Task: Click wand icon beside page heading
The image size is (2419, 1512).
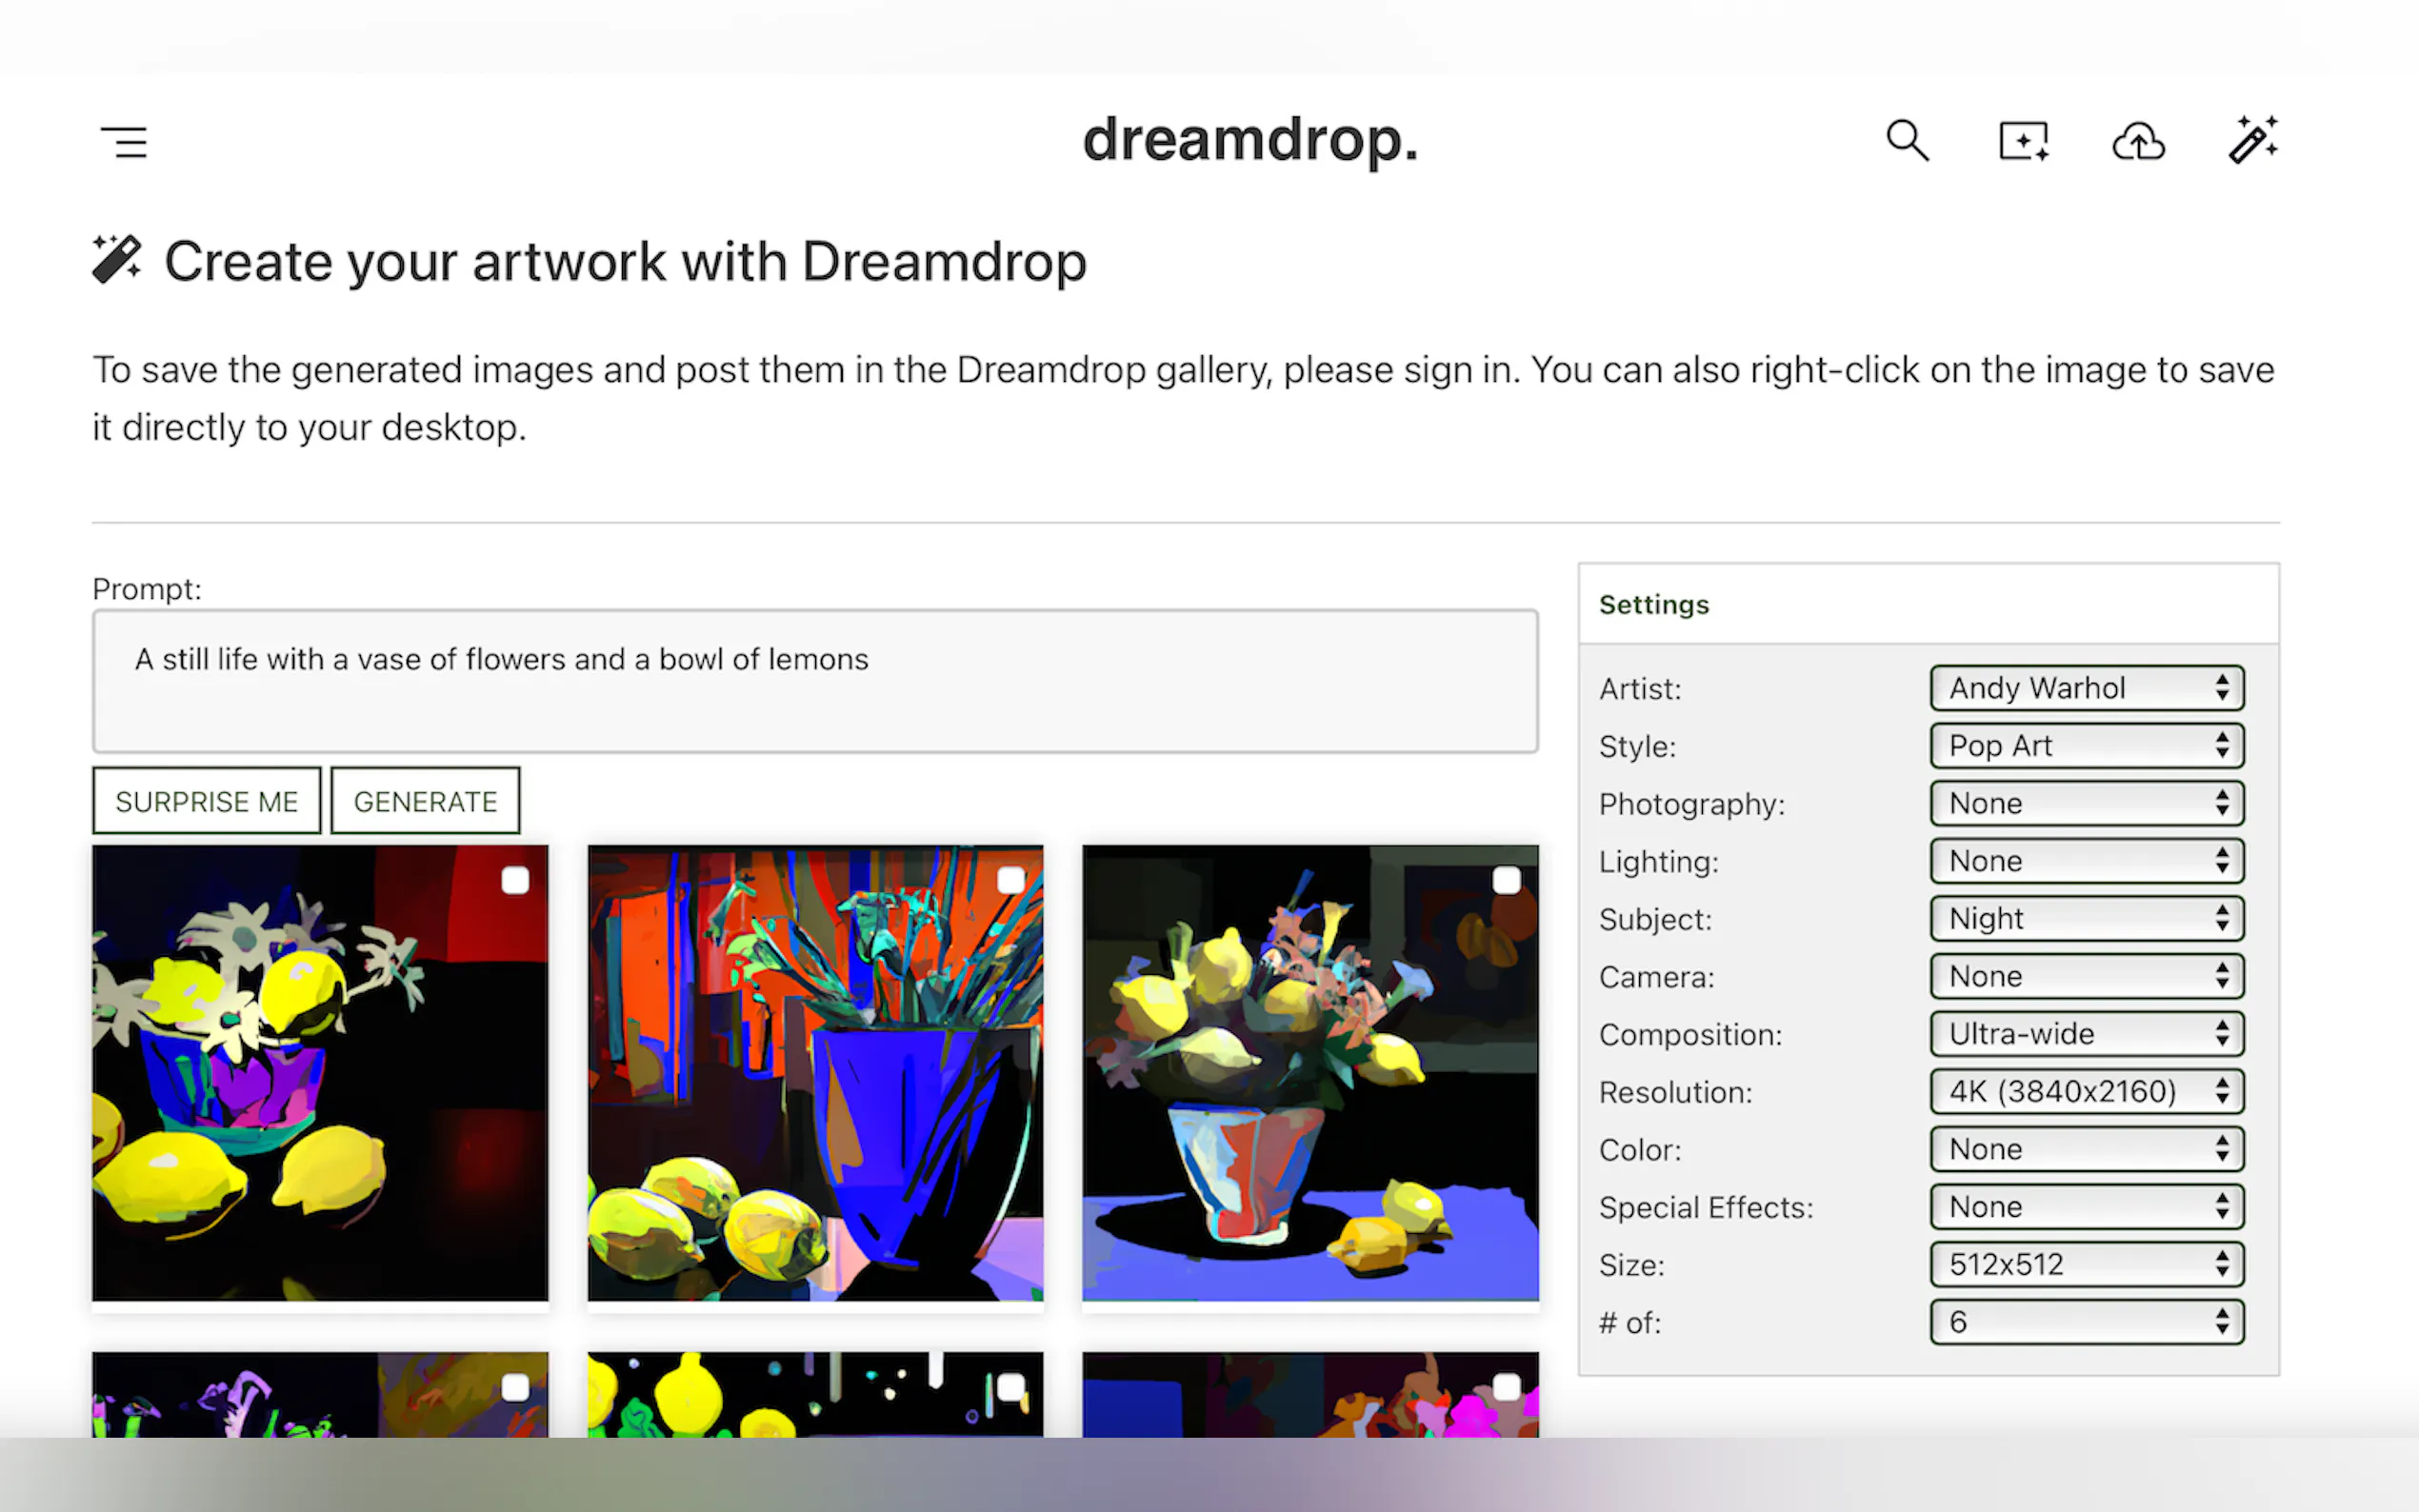Action: [x=117, y=260]
